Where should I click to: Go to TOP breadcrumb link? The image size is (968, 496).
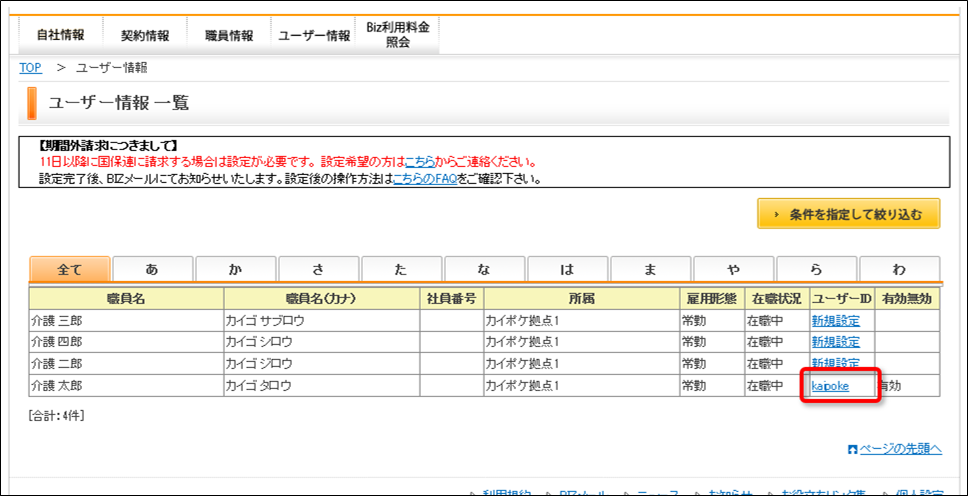pos(31,68)
